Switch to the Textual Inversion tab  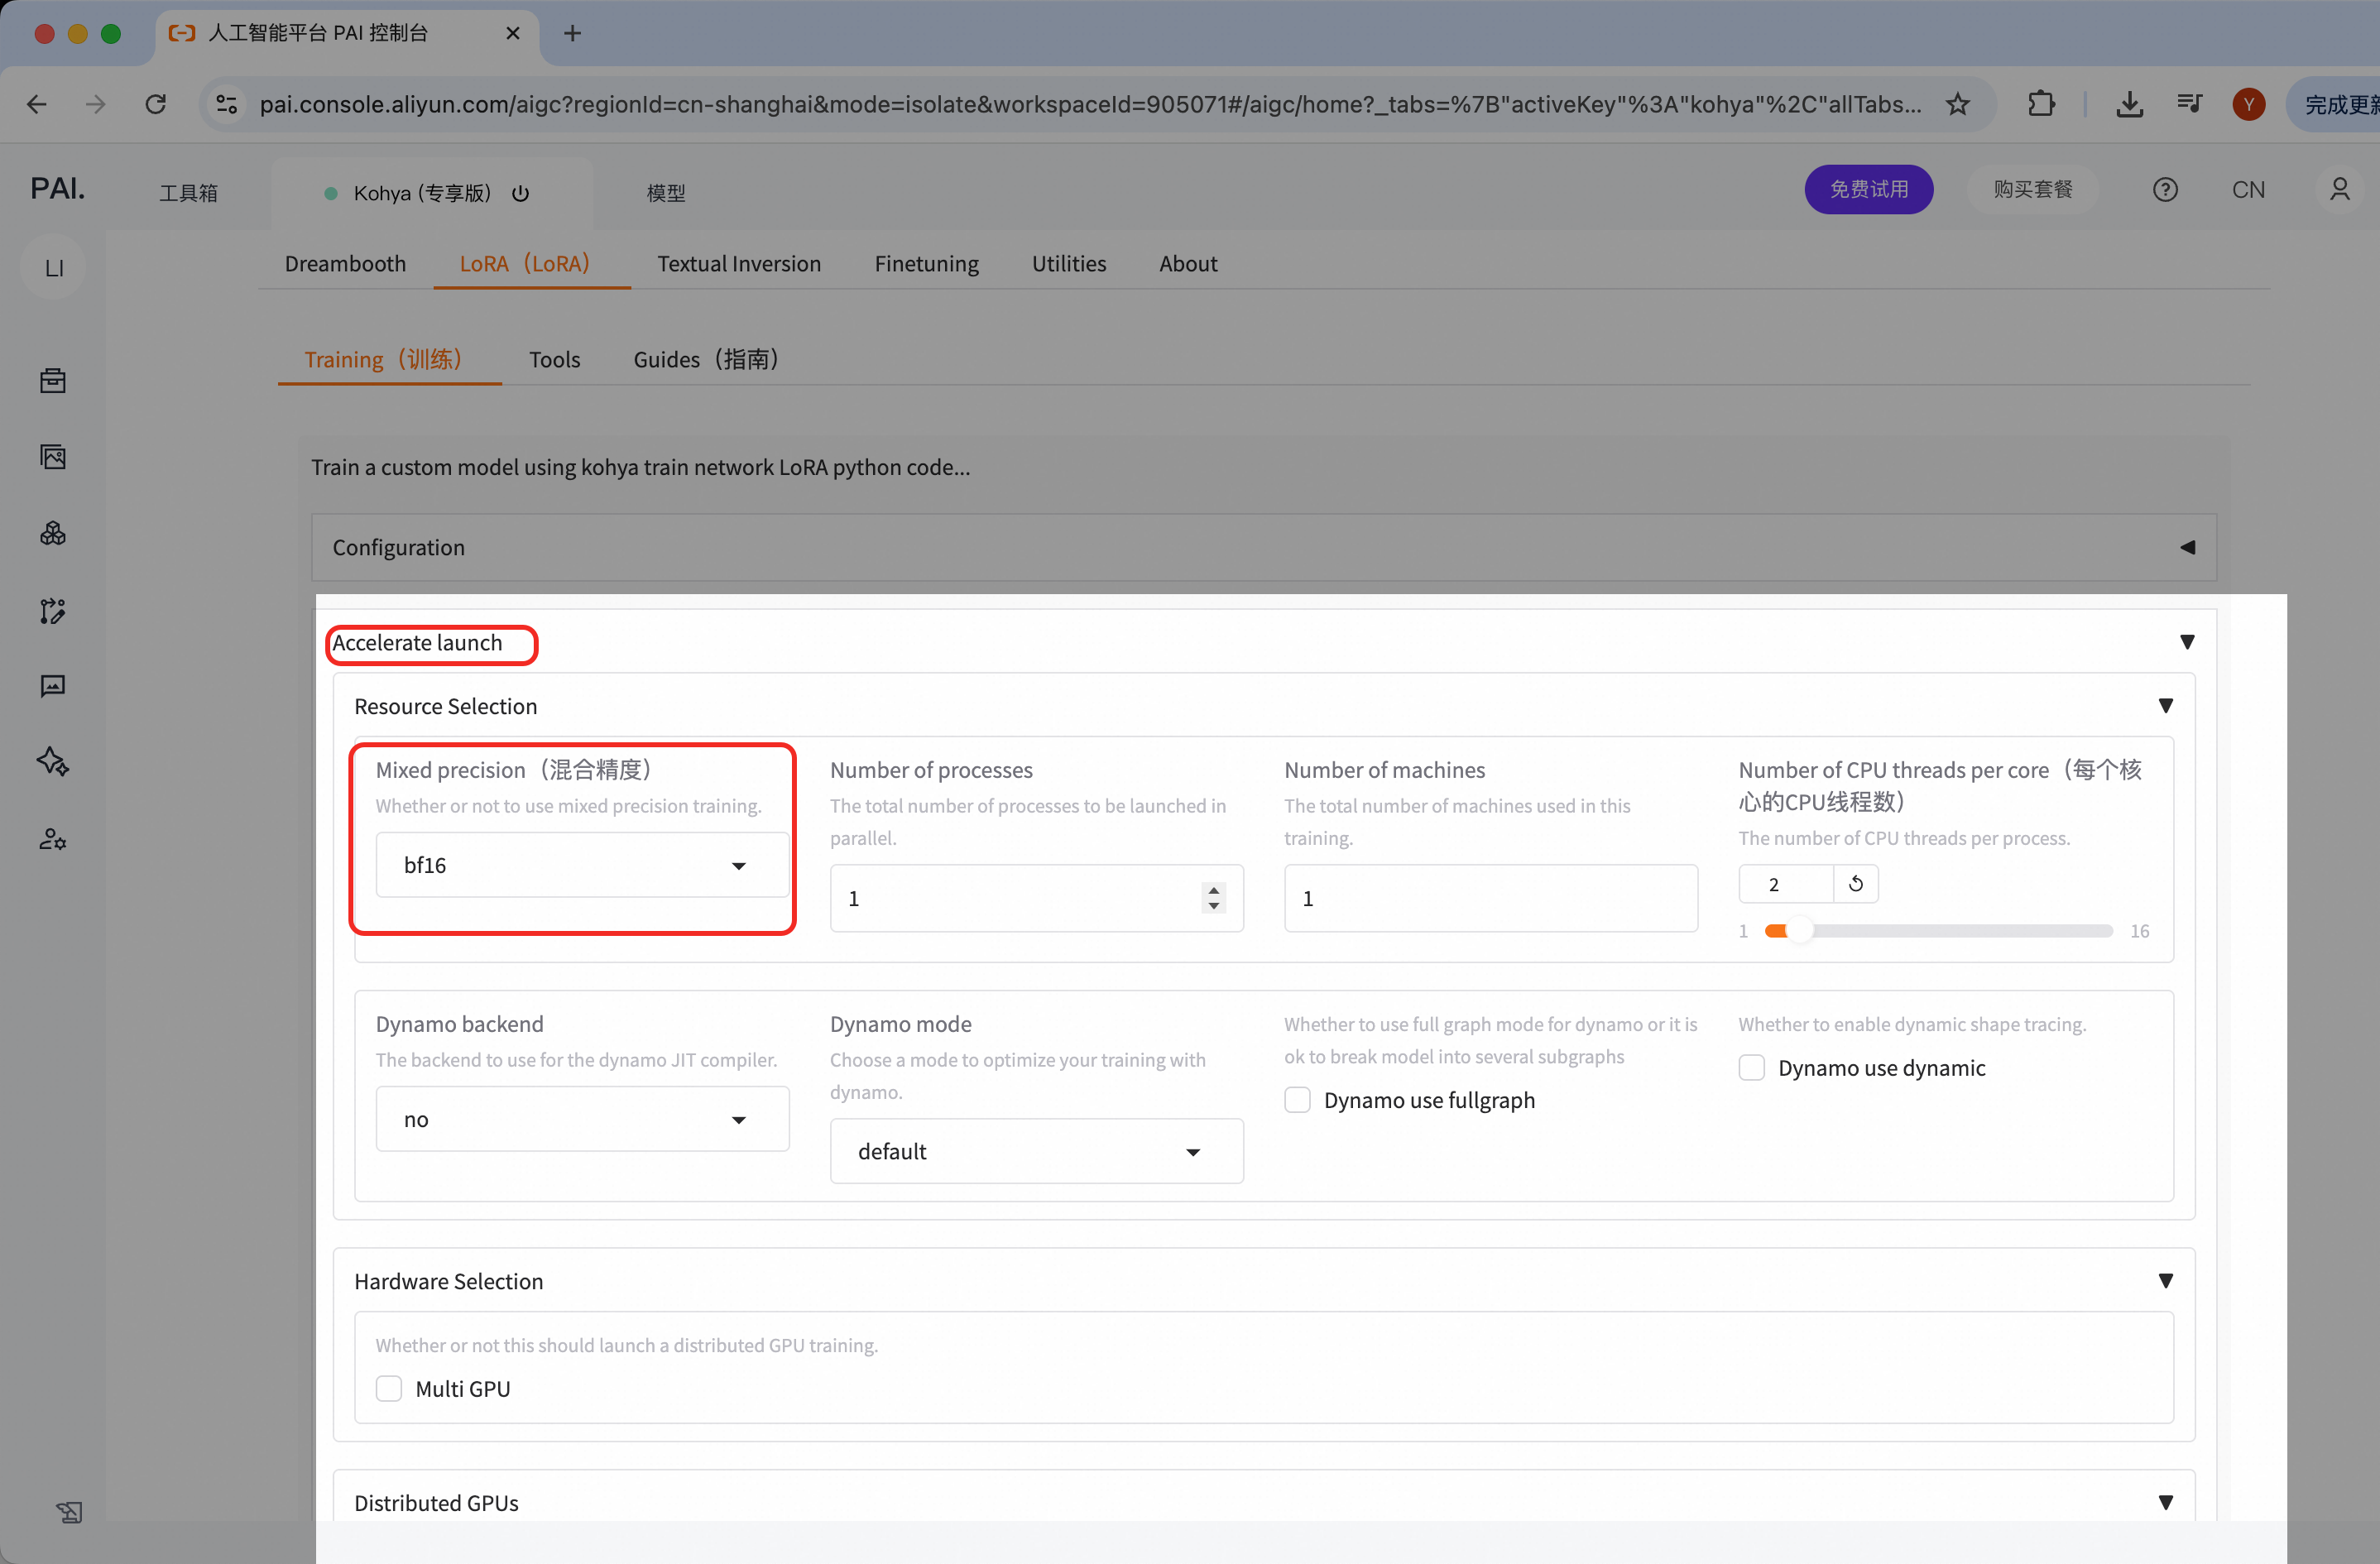click(x=738, y=263)
